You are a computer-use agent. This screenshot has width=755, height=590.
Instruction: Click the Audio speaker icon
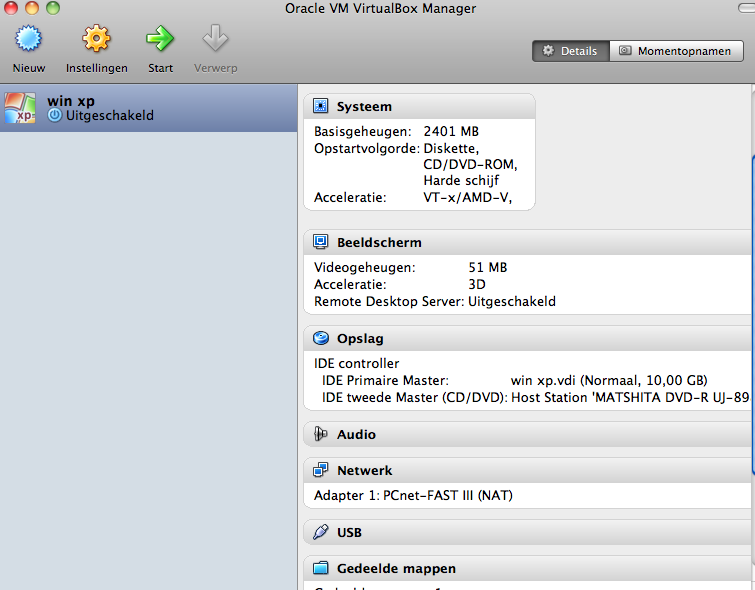(320, 434)
